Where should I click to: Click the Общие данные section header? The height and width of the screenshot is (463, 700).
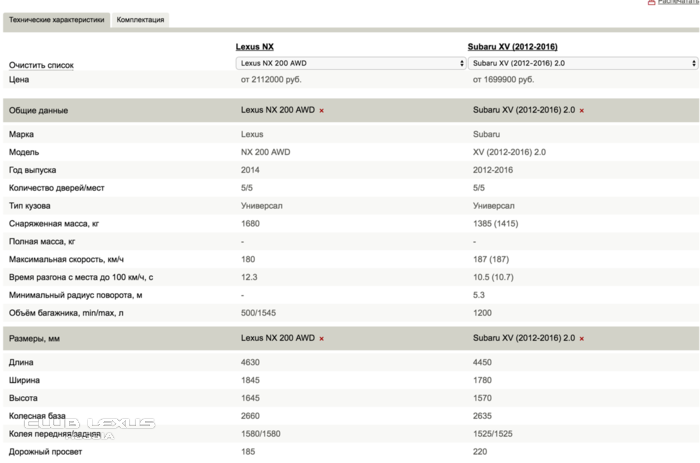tap(38, 111)
